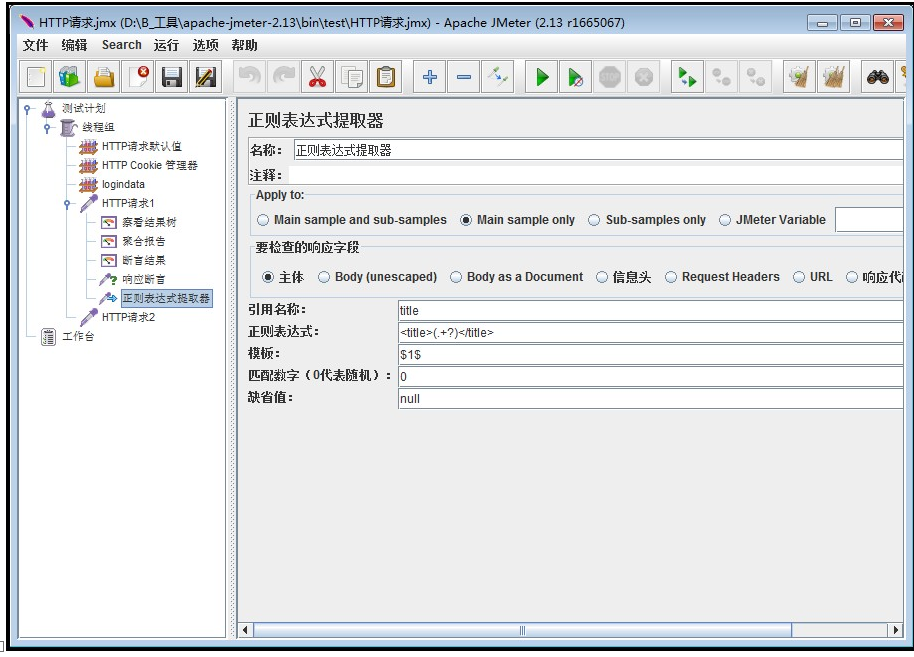Select 断言结果 in tree
This screenshot has width=914, height=657.
coord(143,261)
